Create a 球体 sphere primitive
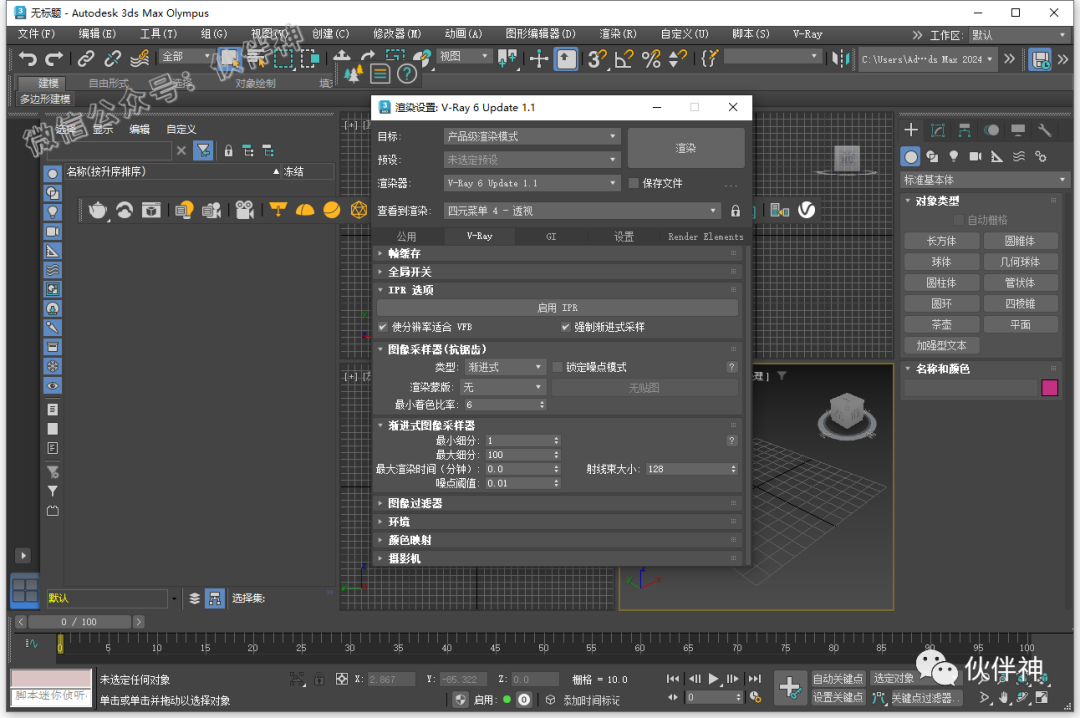Image resolution: width=1080 pixels, height=718 pixels. (942, 262)
